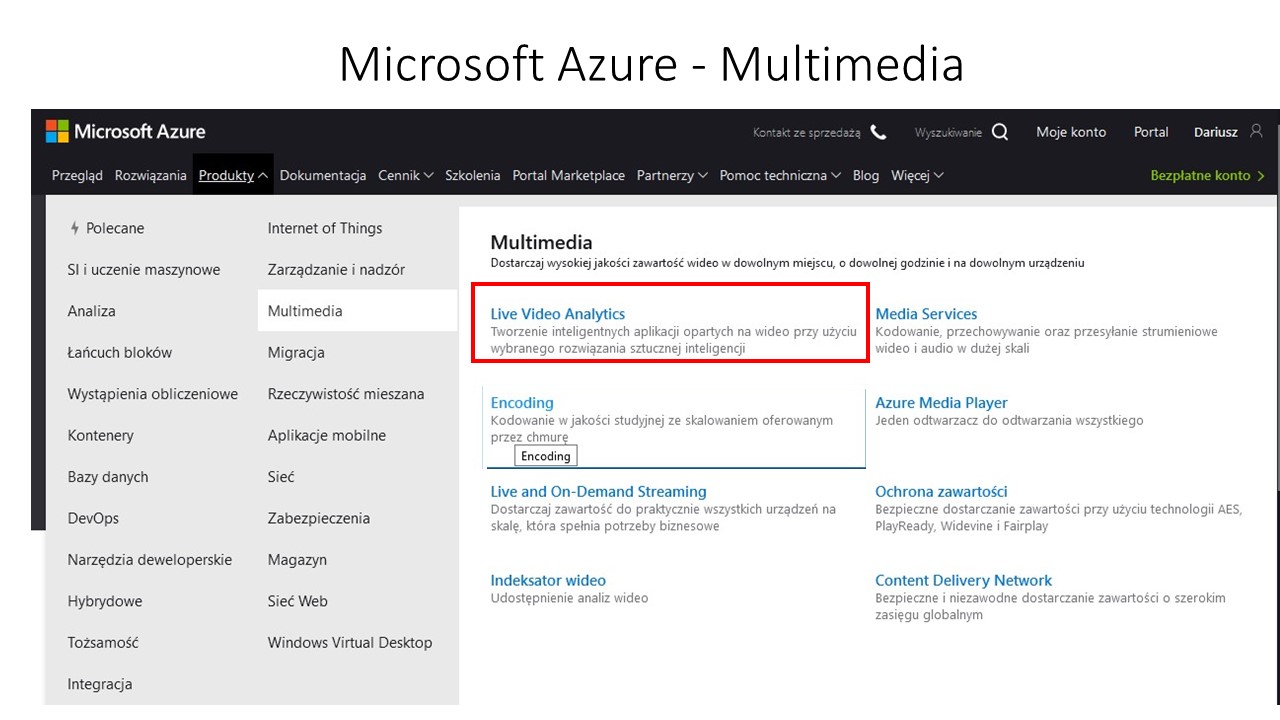Expand the Cennik dropdown

click(428, 176)
